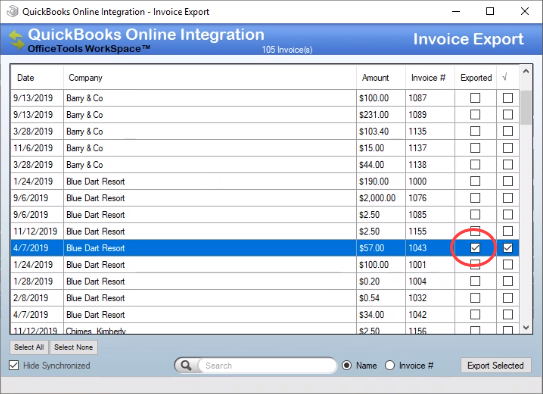The height and width of the screenshot is (394, 543).
Task: Check selection box for invoice 1004
Action: pyautogui.click(x=508, y=281)
